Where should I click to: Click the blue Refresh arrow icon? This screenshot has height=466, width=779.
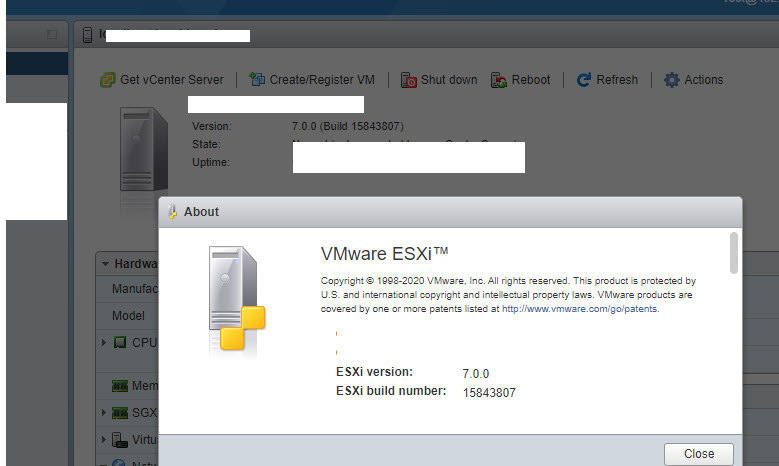pos(584,80)
